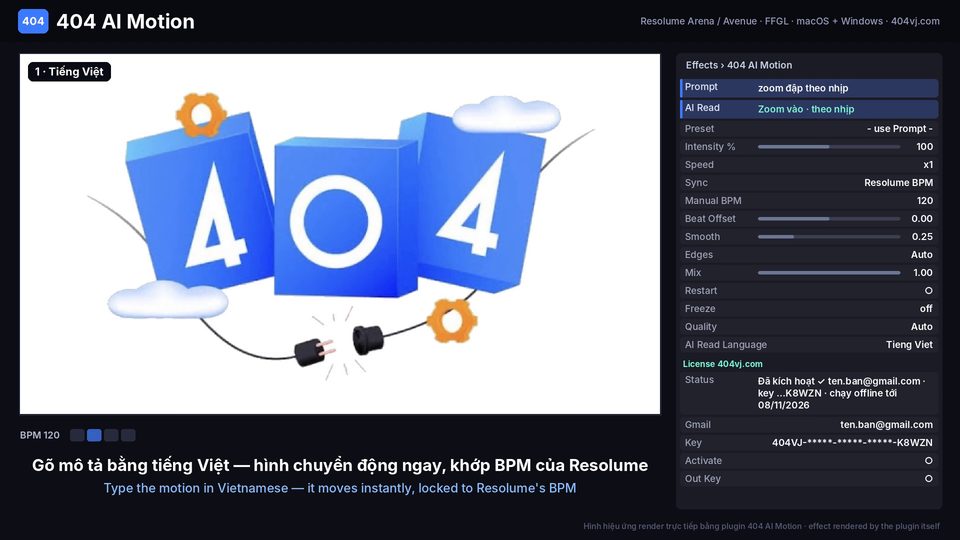Viewport: 960px width, 540px height.
Task: Click the Restart trigger circle
Action: [928, 291]
